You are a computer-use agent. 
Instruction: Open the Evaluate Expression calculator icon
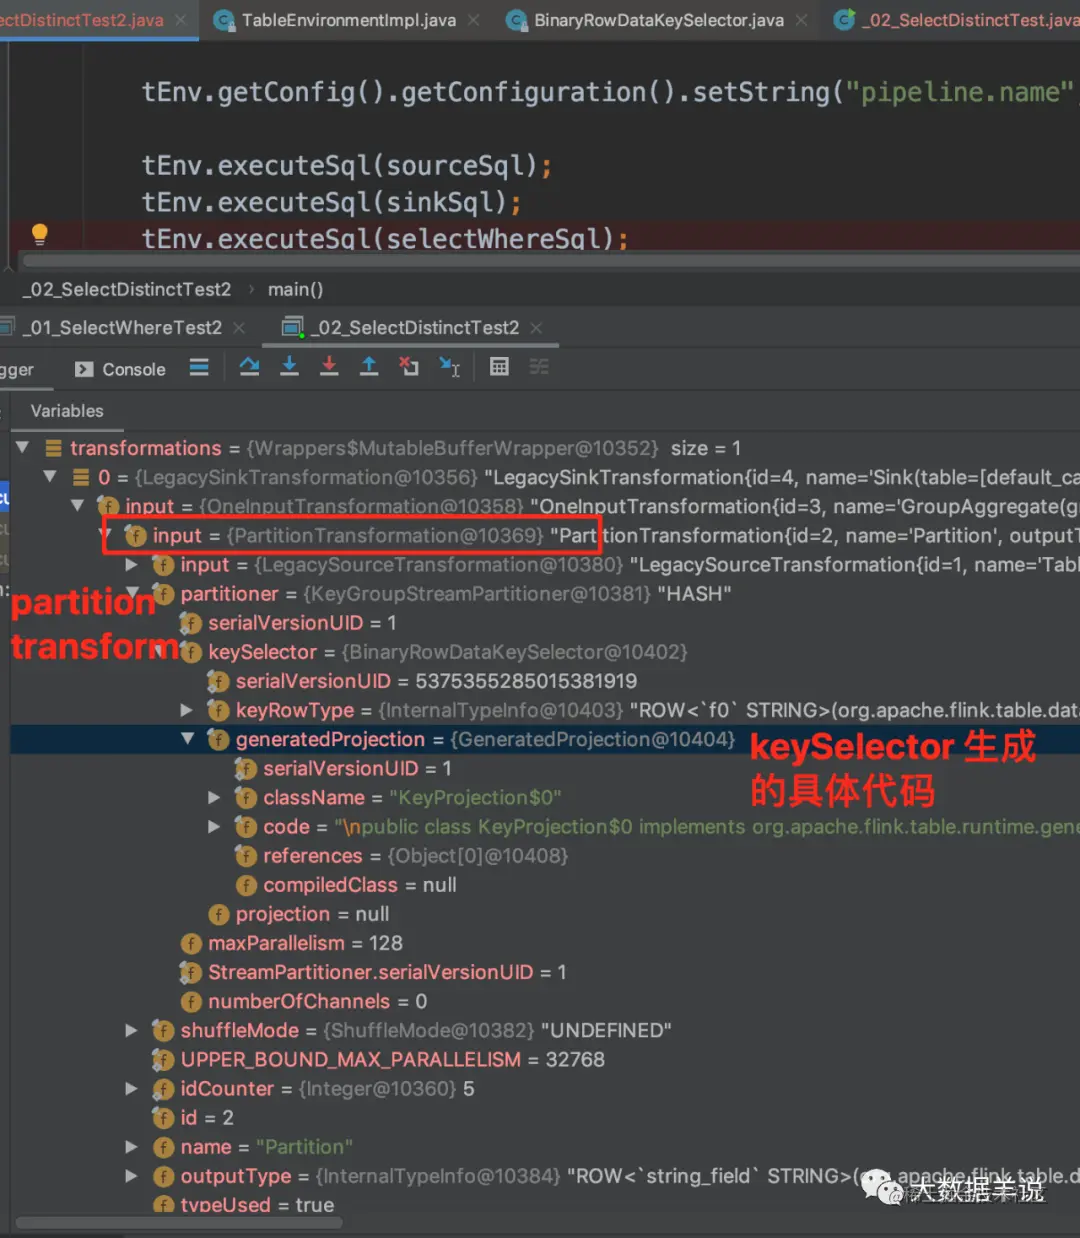click(499, 367)
